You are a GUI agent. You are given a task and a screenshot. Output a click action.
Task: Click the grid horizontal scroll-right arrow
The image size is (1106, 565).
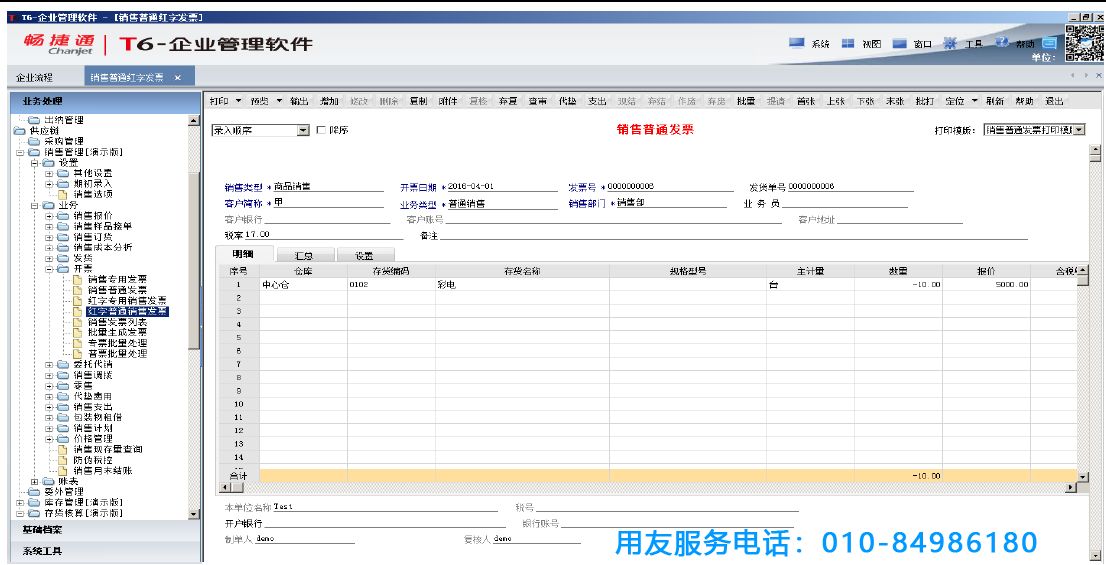point(1072,487)
